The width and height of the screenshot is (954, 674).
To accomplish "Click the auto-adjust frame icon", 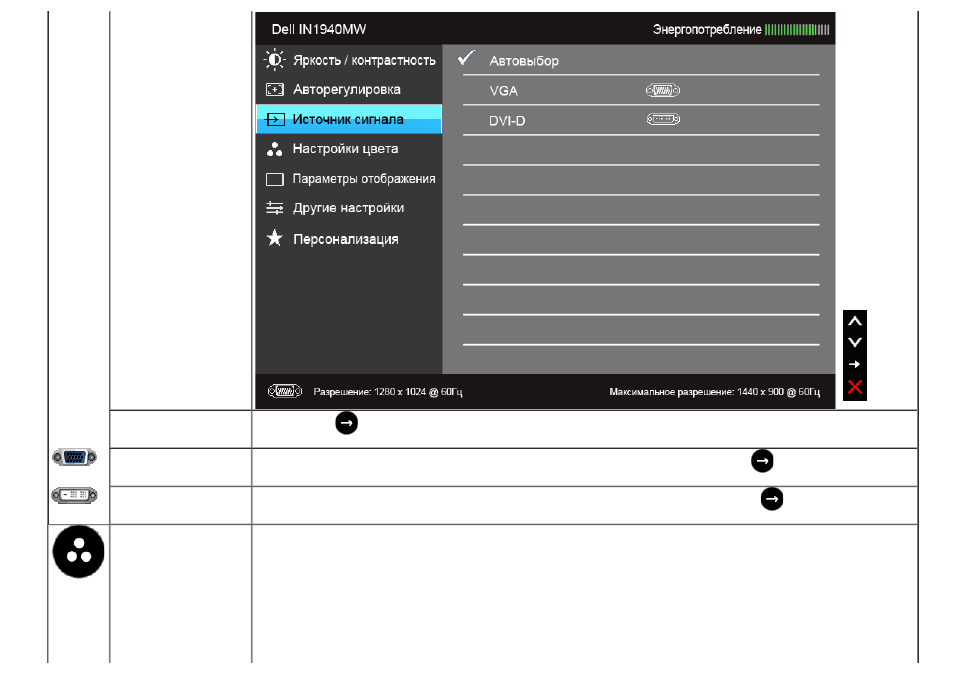I will click(275, 90).
